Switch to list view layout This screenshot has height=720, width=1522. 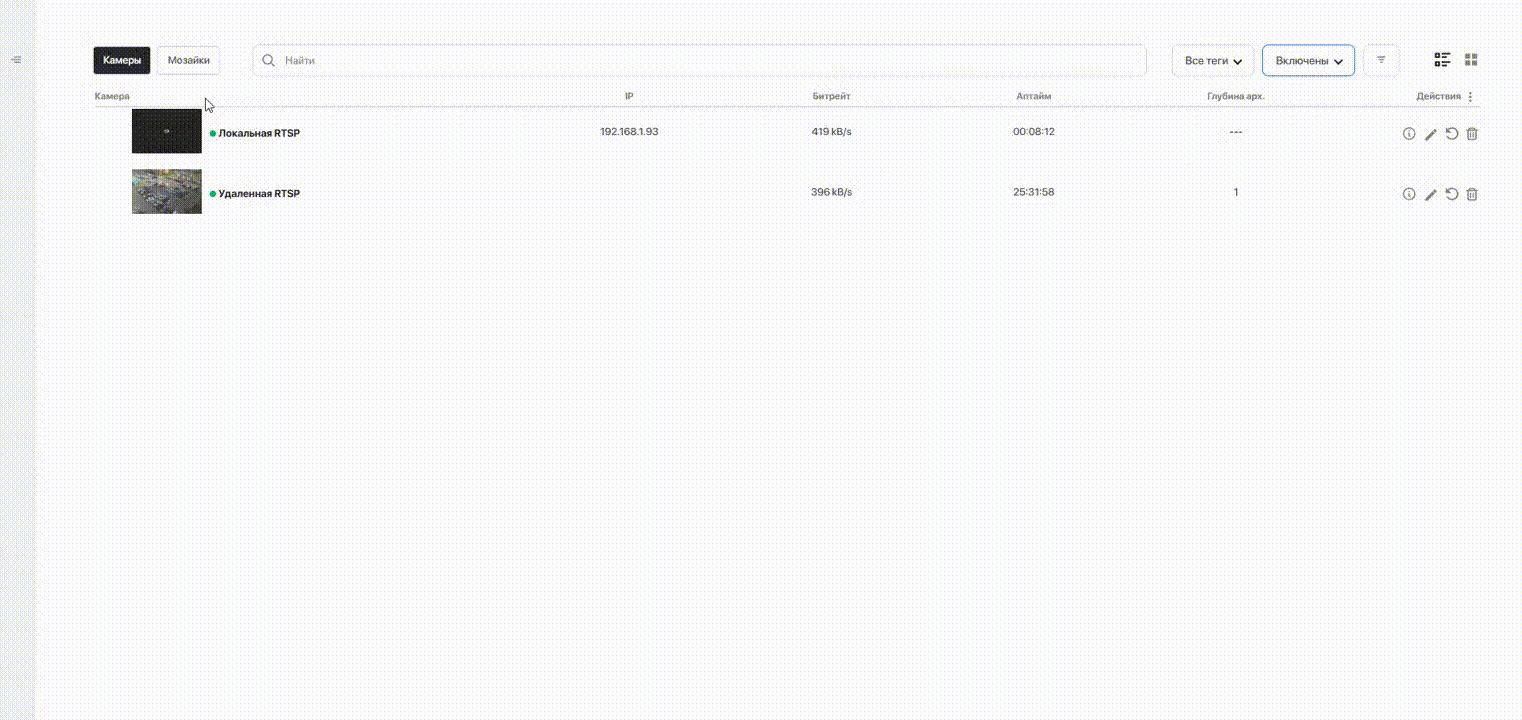coord(1442,60)
